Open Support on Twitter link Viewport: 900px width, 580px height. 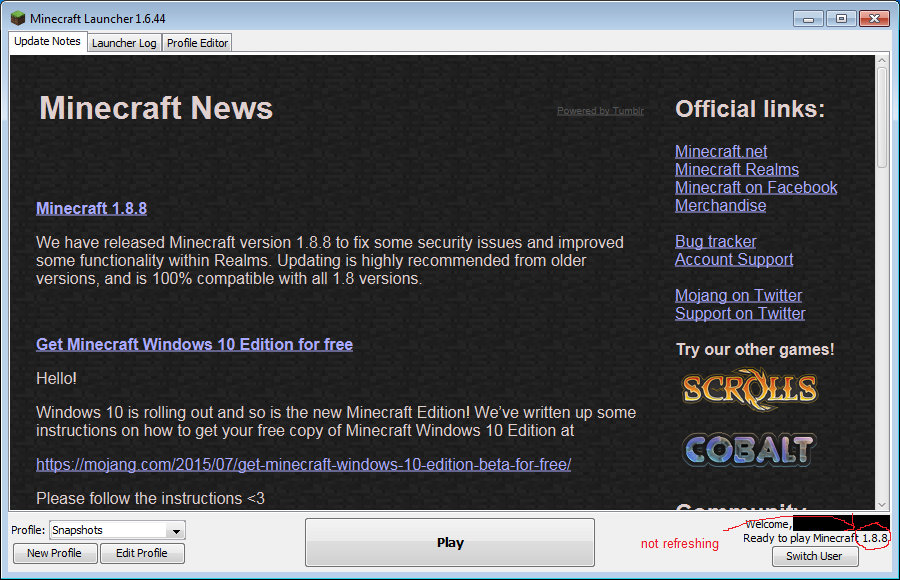[x=740, y=314]
